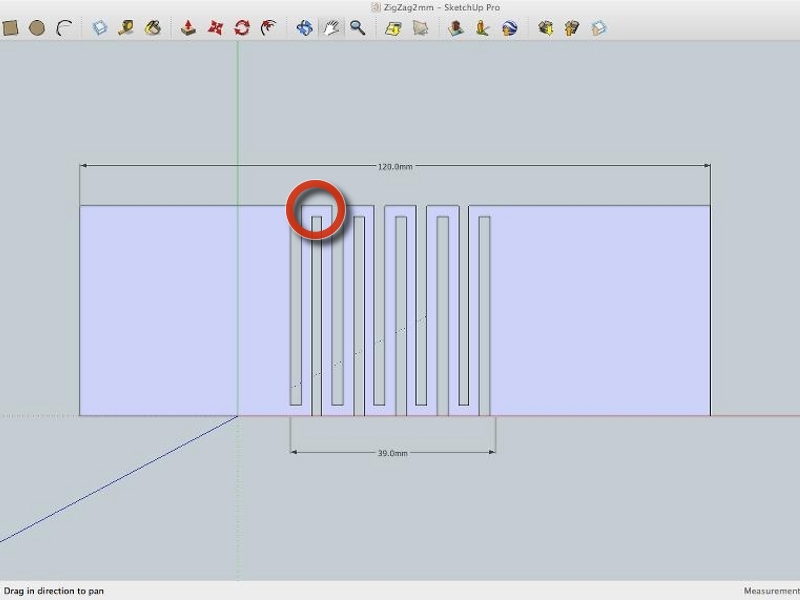Viewport: 800px width, 600px height.
Task: Select the Zoom magnifier tool
Action: click(x=358, y=28)
